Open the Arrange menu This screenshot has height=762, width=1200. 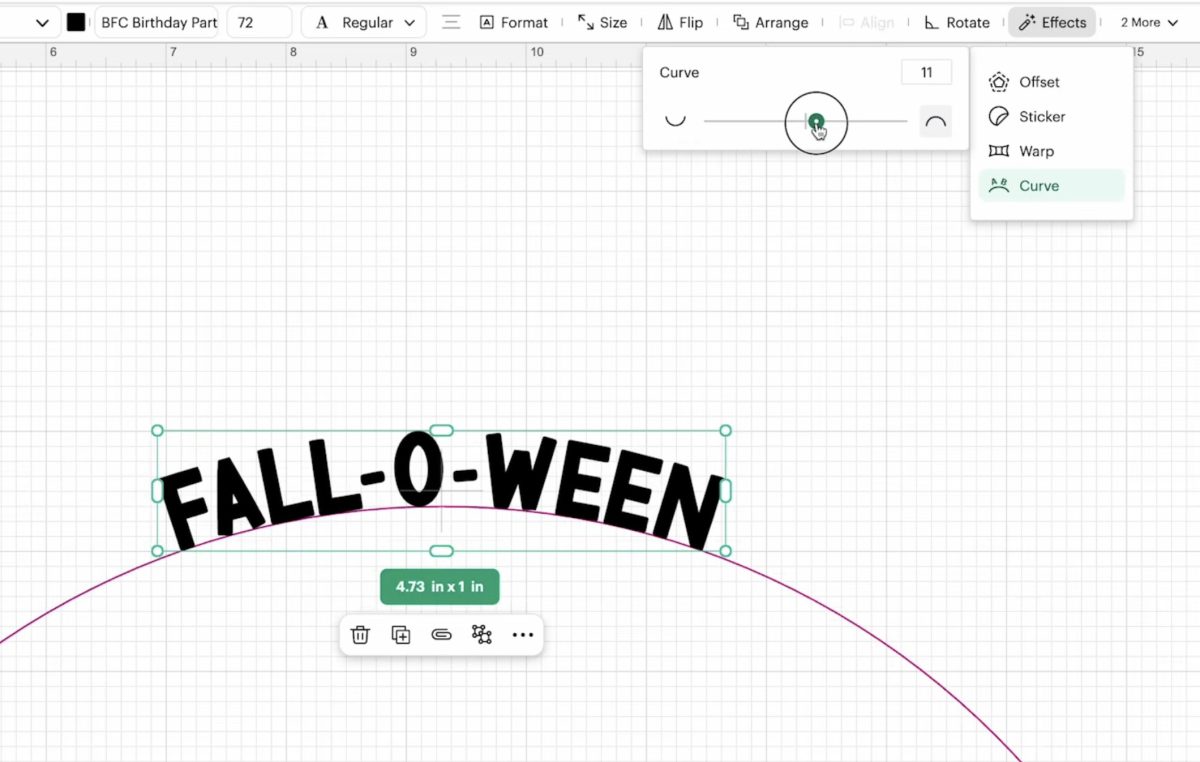coord(770,22)
